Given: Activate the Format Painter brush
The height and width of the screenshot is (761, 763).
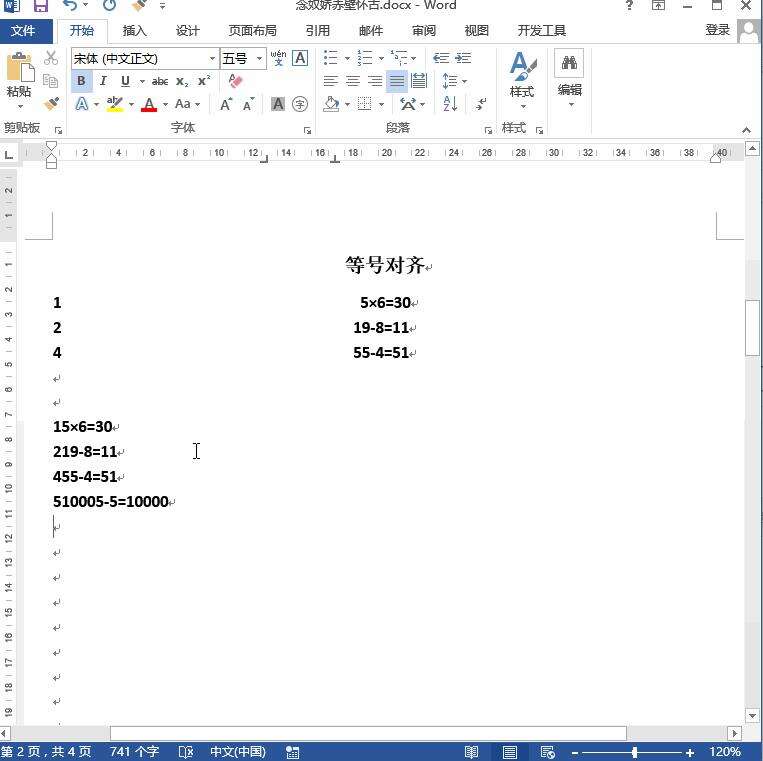Looking at the screenshot, I should click(x=51, y=103).
